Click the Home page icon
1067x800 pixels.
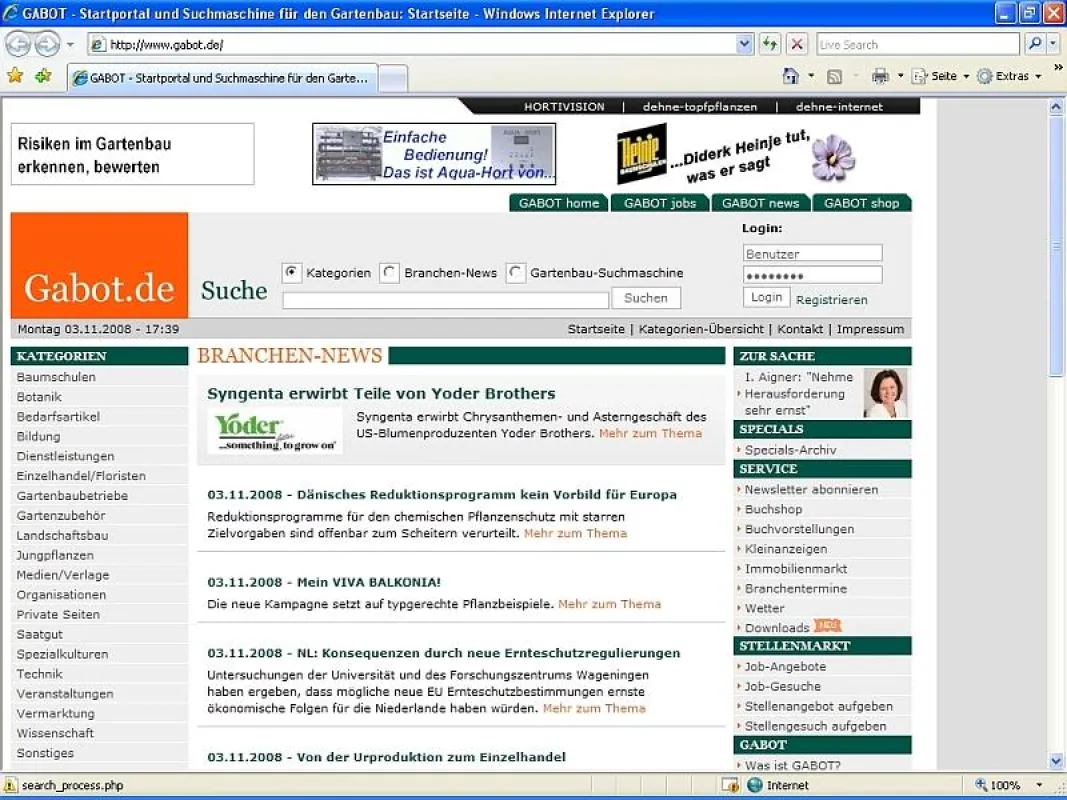(x=791, y=76)
